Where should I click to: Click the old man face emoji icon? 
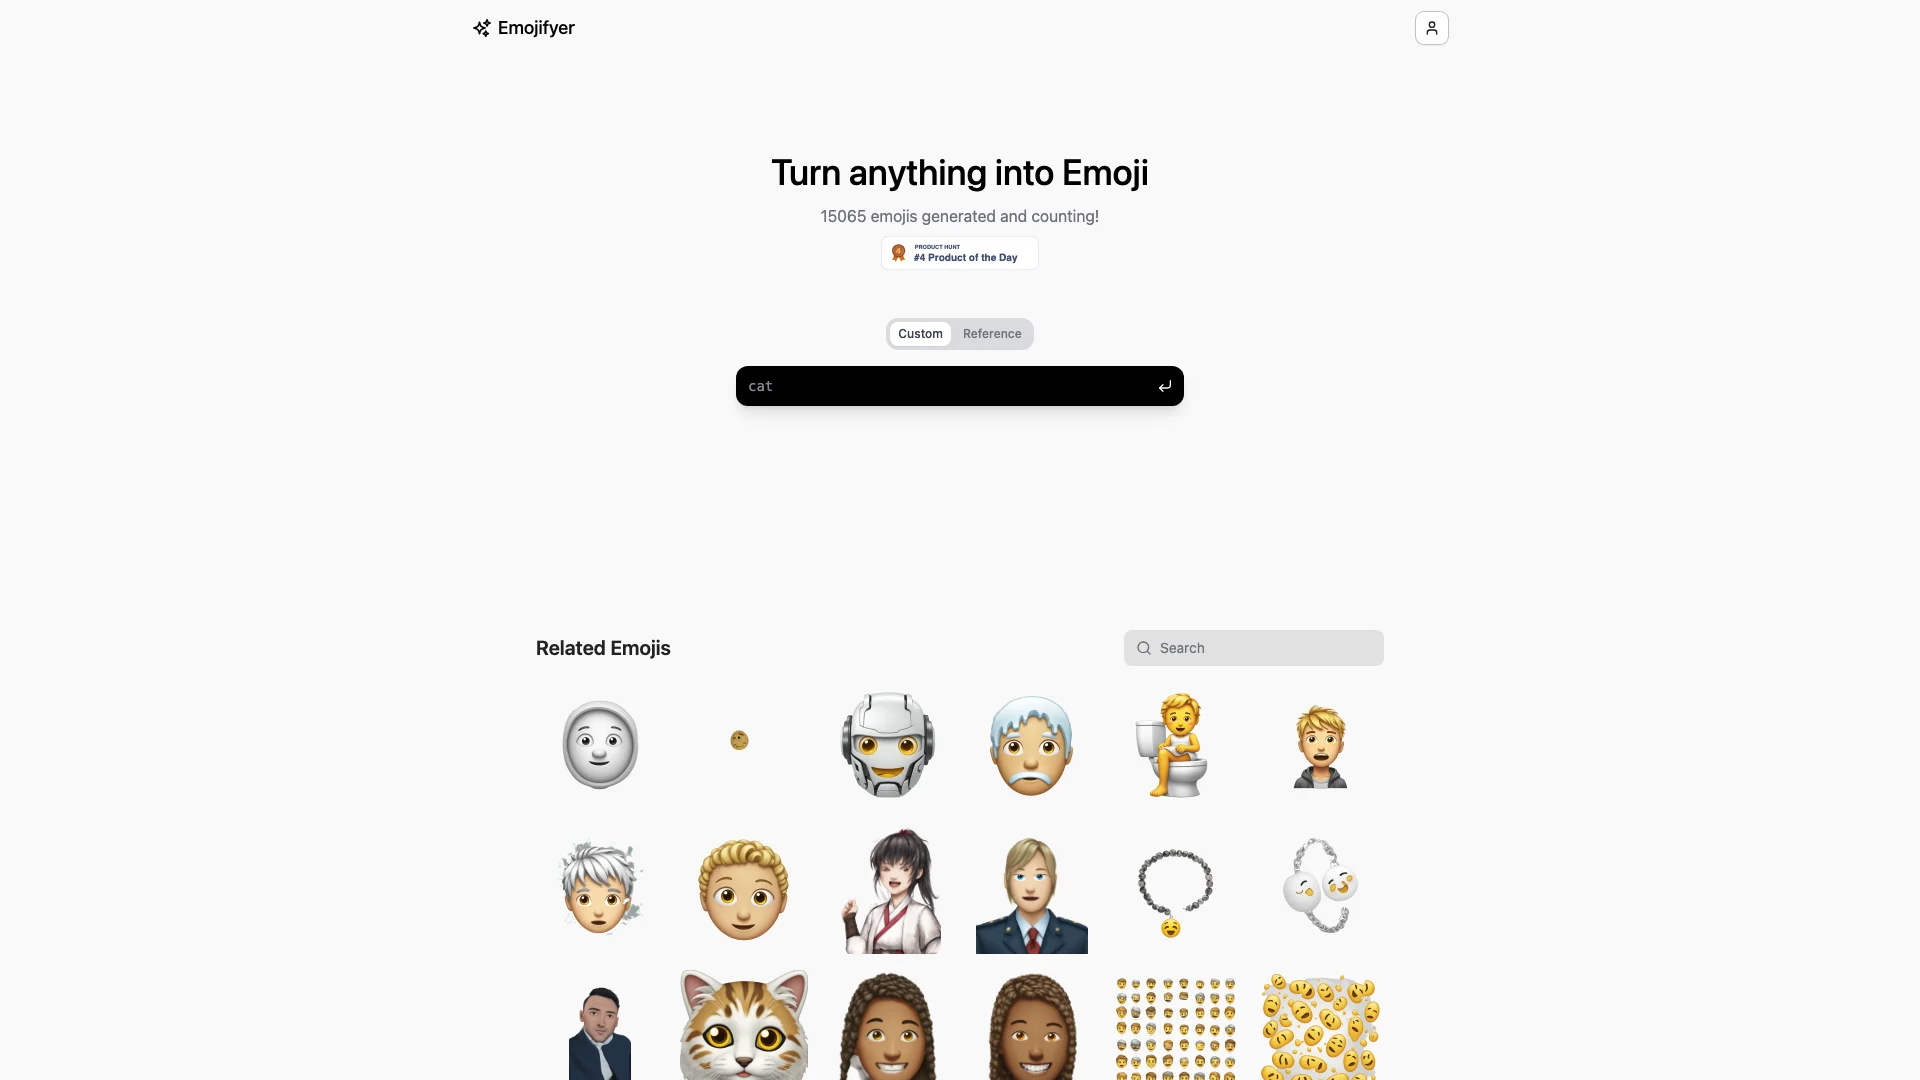tap(1031, 741)
